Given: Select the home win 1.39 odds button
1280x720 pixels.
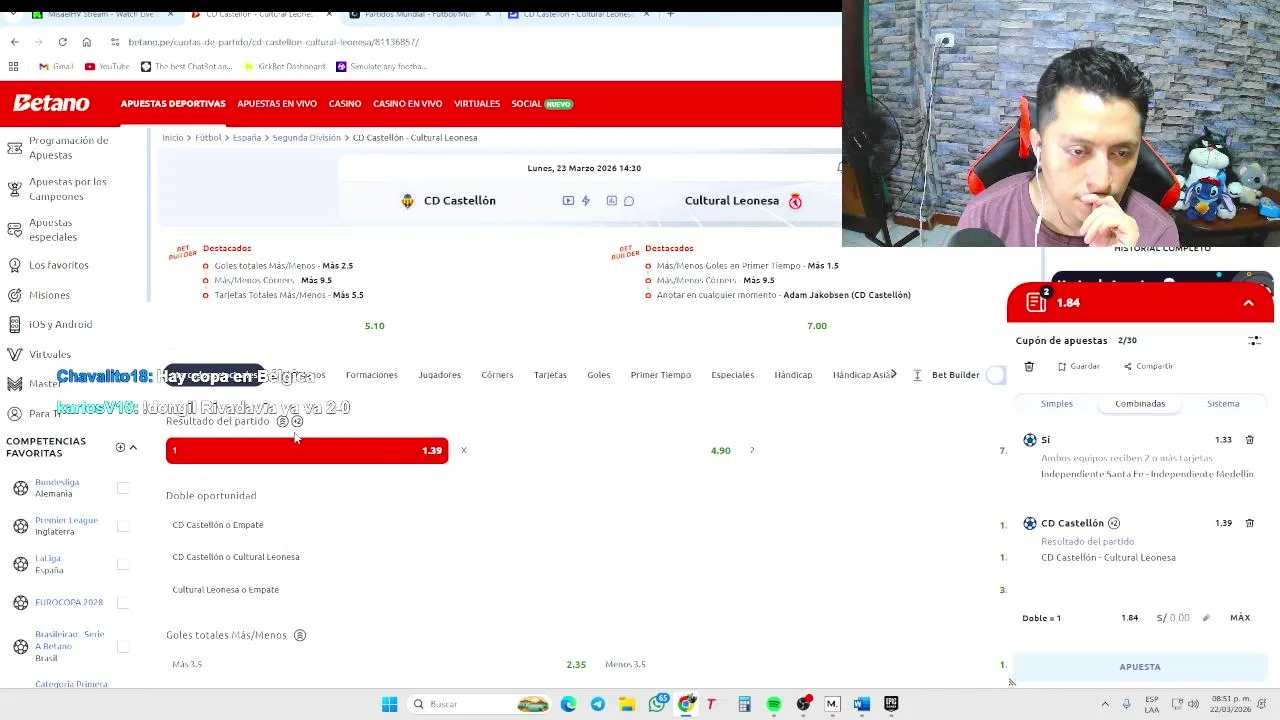Looking at the screenshot, I should pyautogui.click(x=307, y=451).
